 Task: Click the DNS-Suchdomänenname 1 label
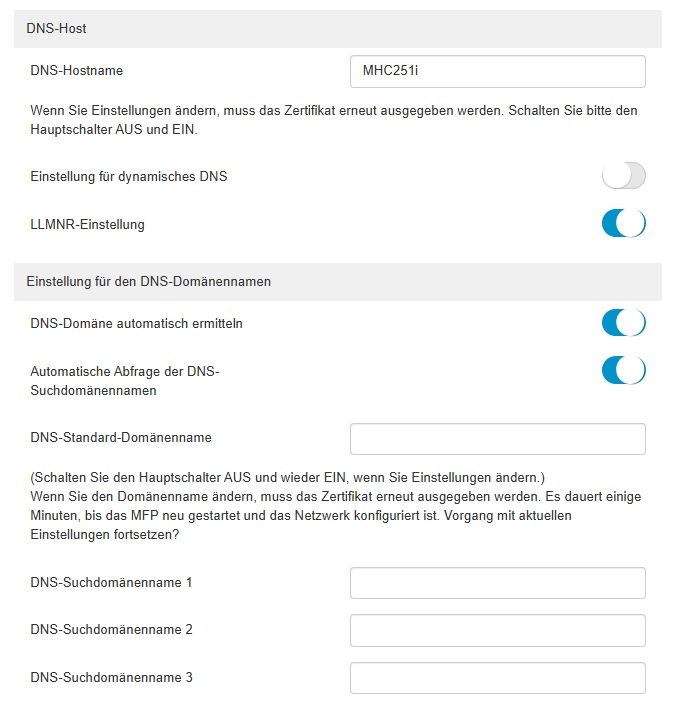coord(111,583)
